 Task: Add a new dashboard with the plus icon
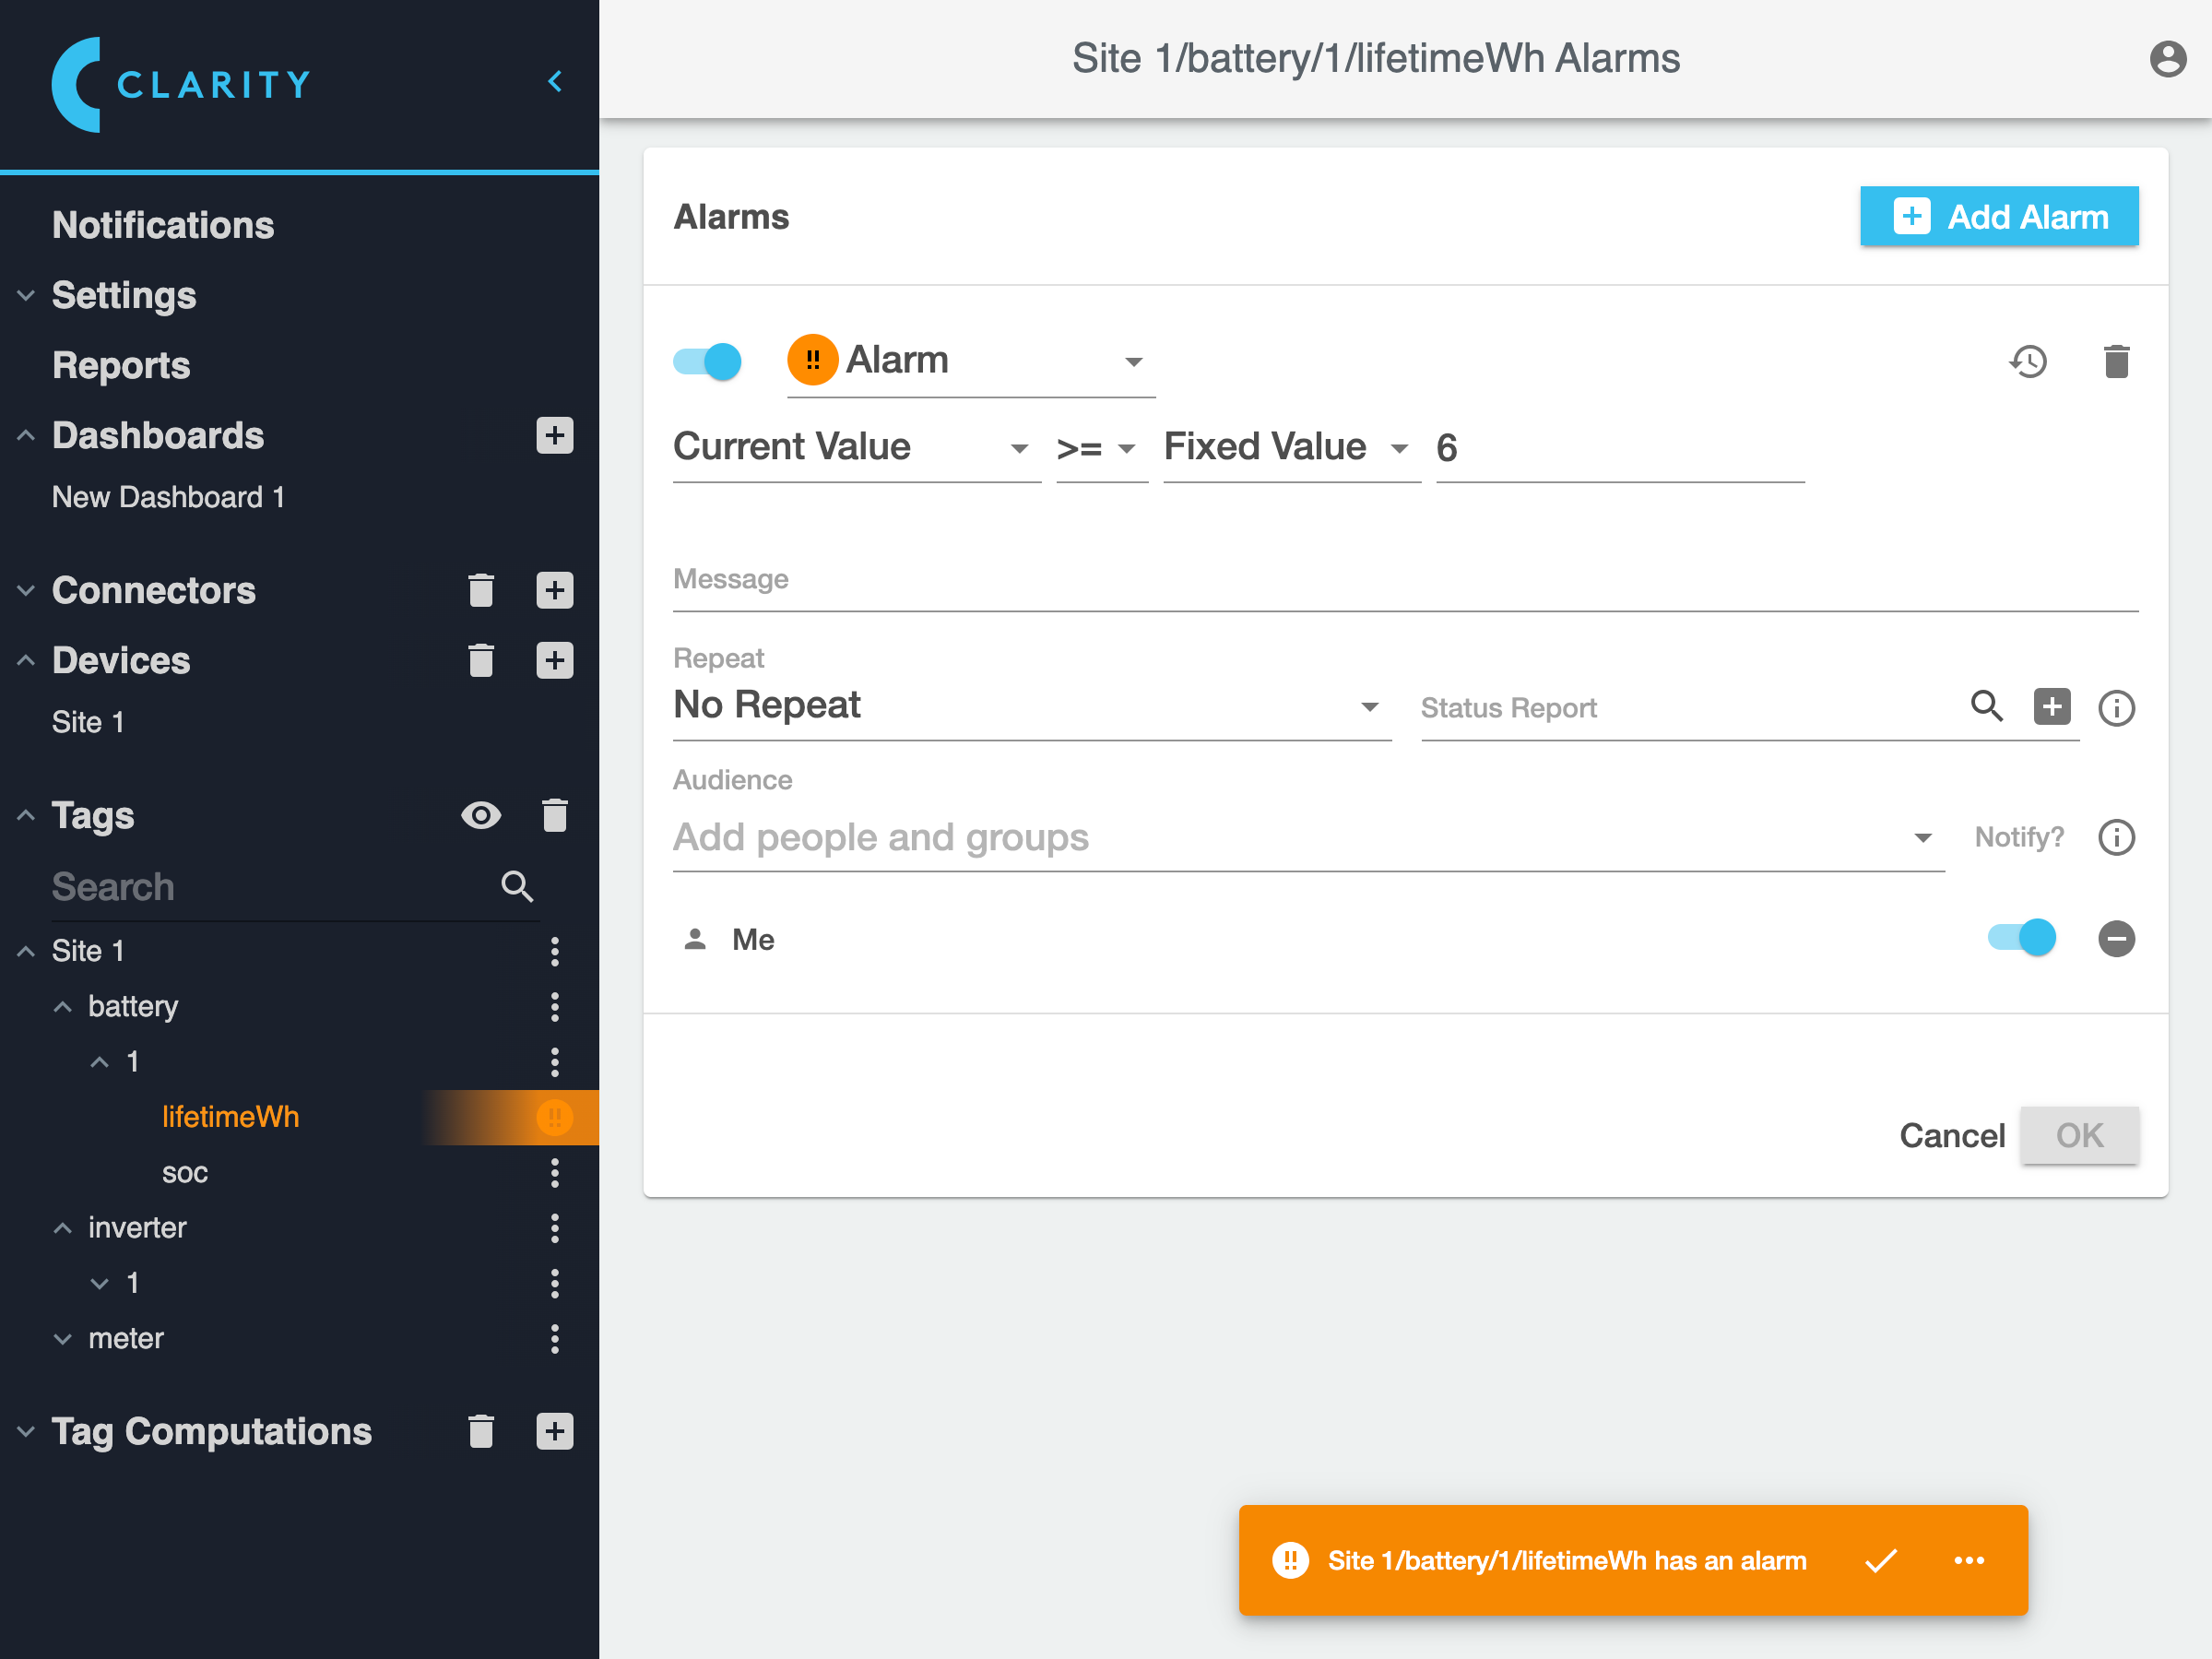point(554,436)
